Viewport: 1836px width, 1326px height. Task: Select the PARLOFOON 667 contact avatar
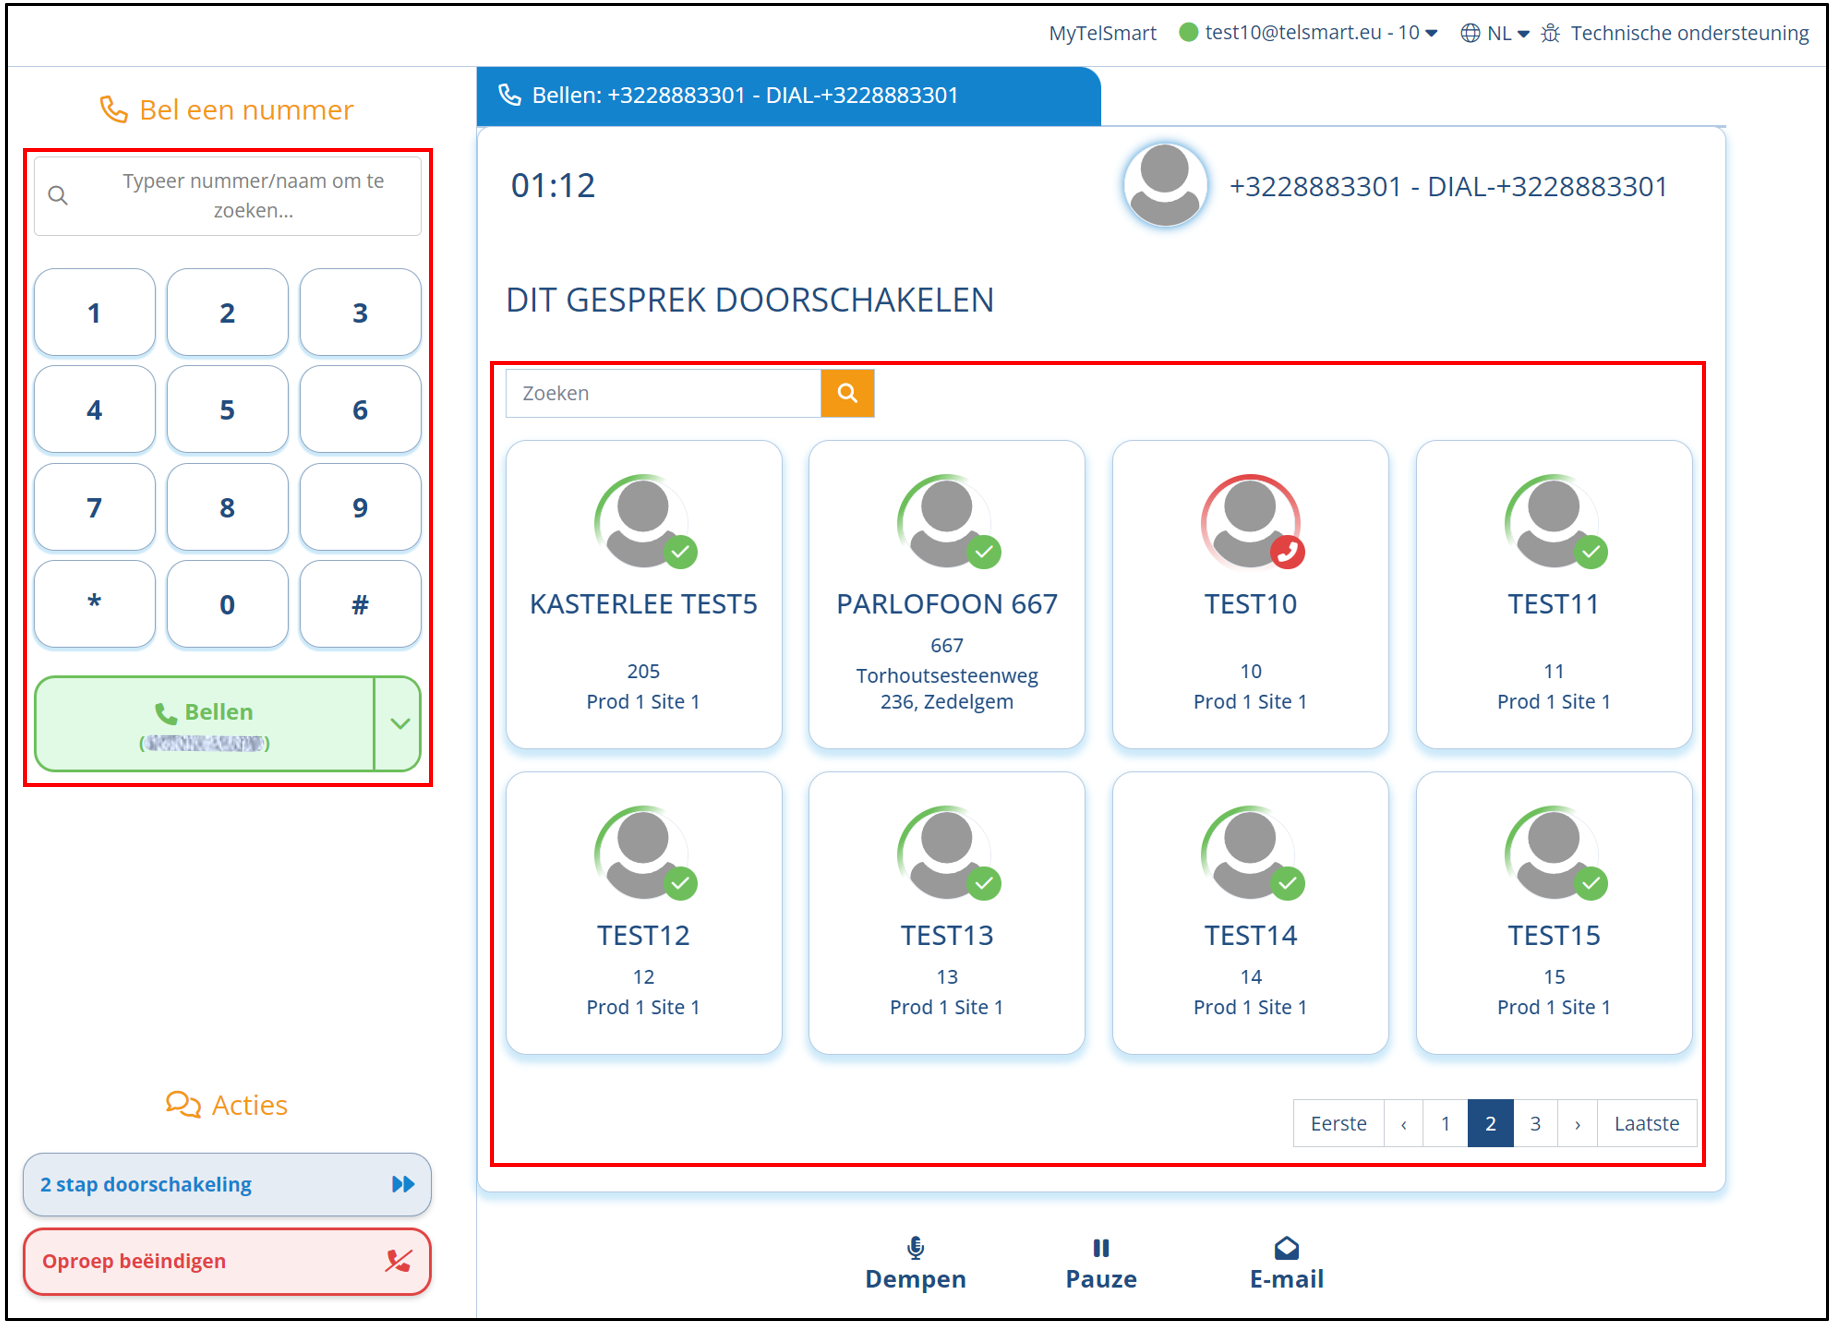(947, 522)
